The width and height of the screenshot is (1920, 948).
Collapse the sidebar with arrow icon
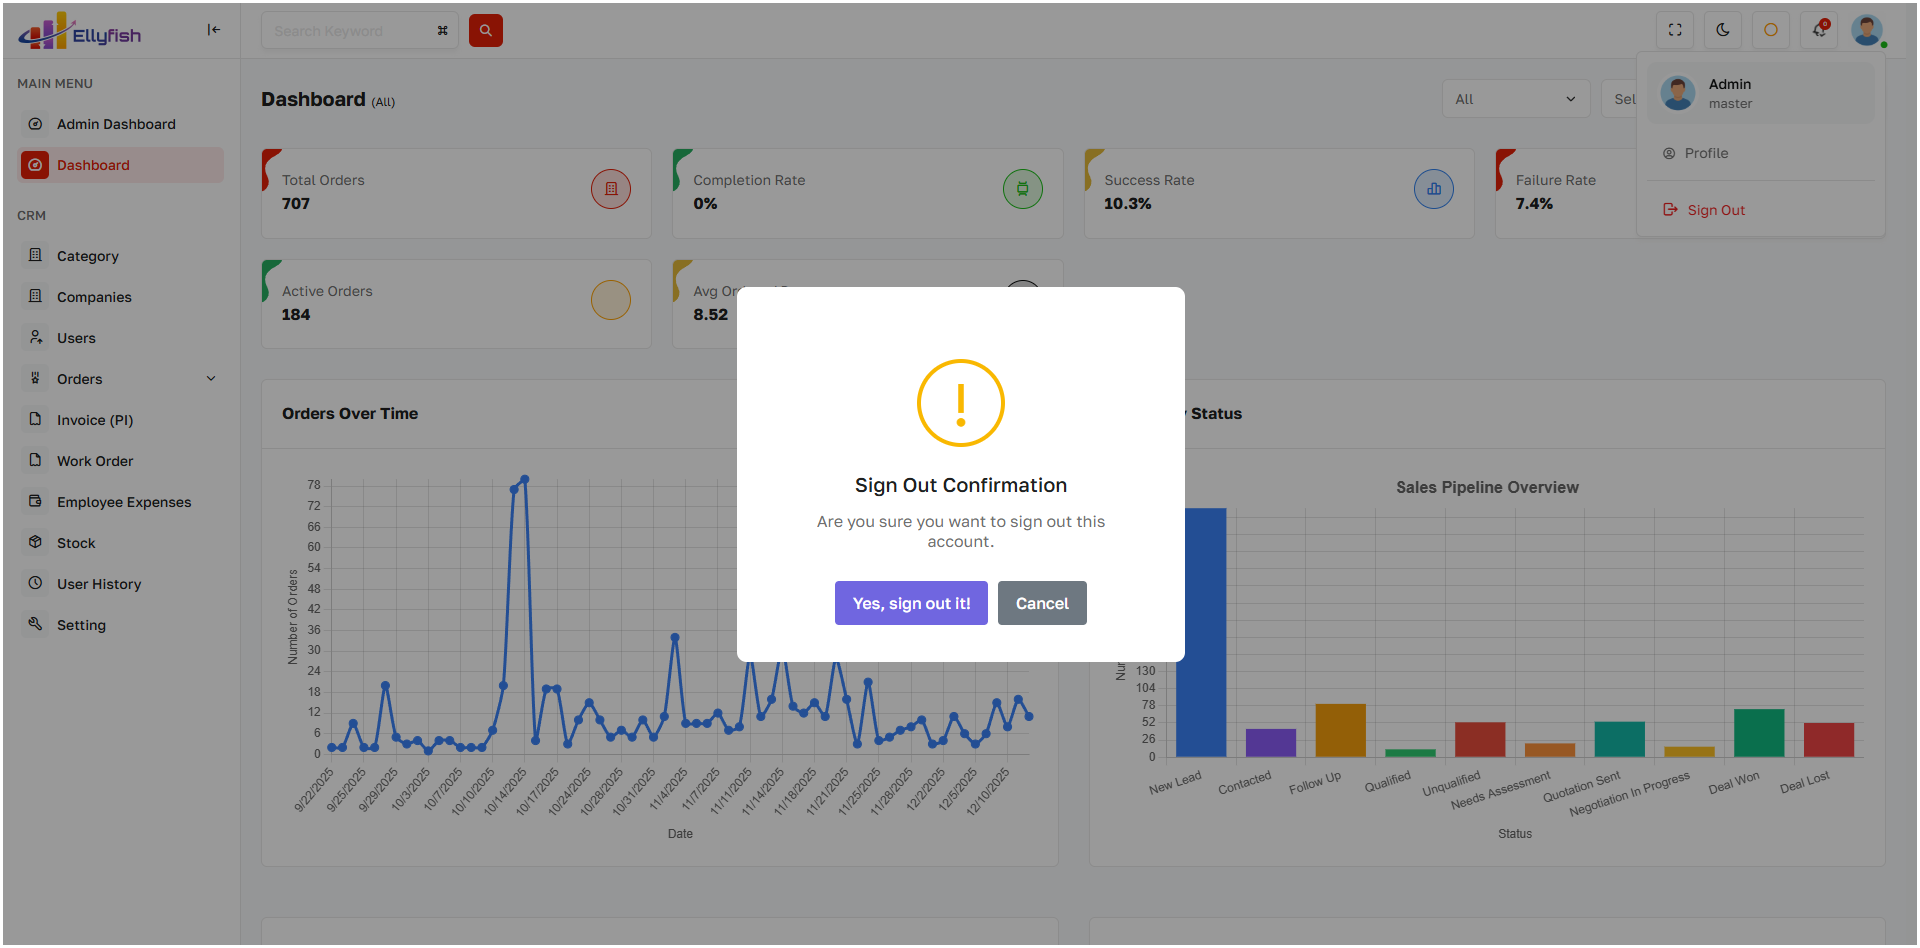(x=213, y=30)
